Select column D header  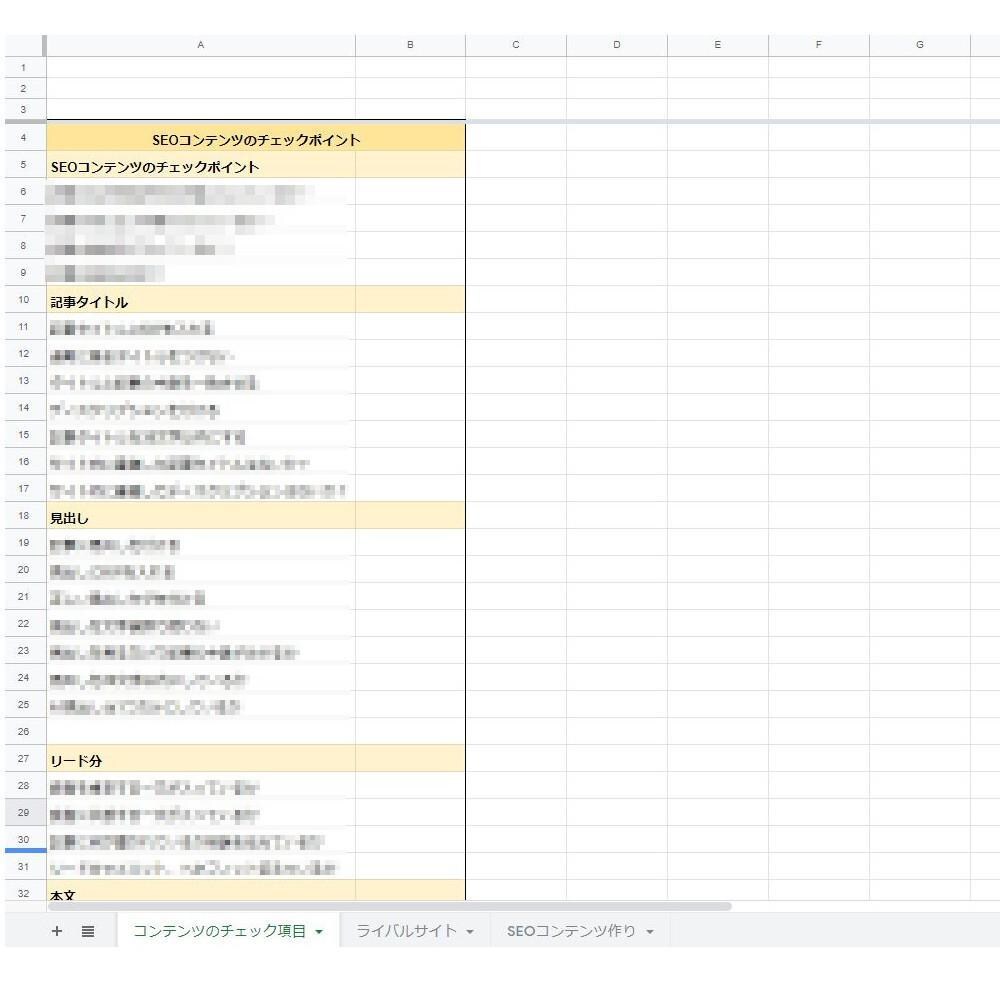(x=617, y=45)
